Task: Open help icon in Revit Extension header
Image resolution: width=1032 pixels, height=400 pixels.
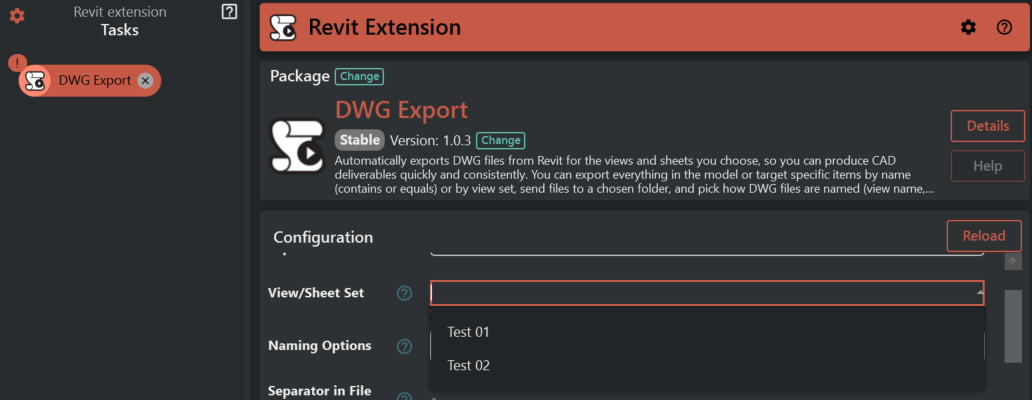Action: [1004, 27]
